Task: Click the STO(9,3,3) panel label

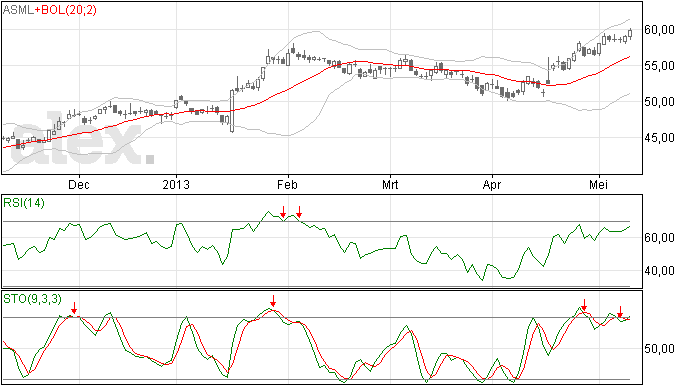Action: tap(32, 299)
